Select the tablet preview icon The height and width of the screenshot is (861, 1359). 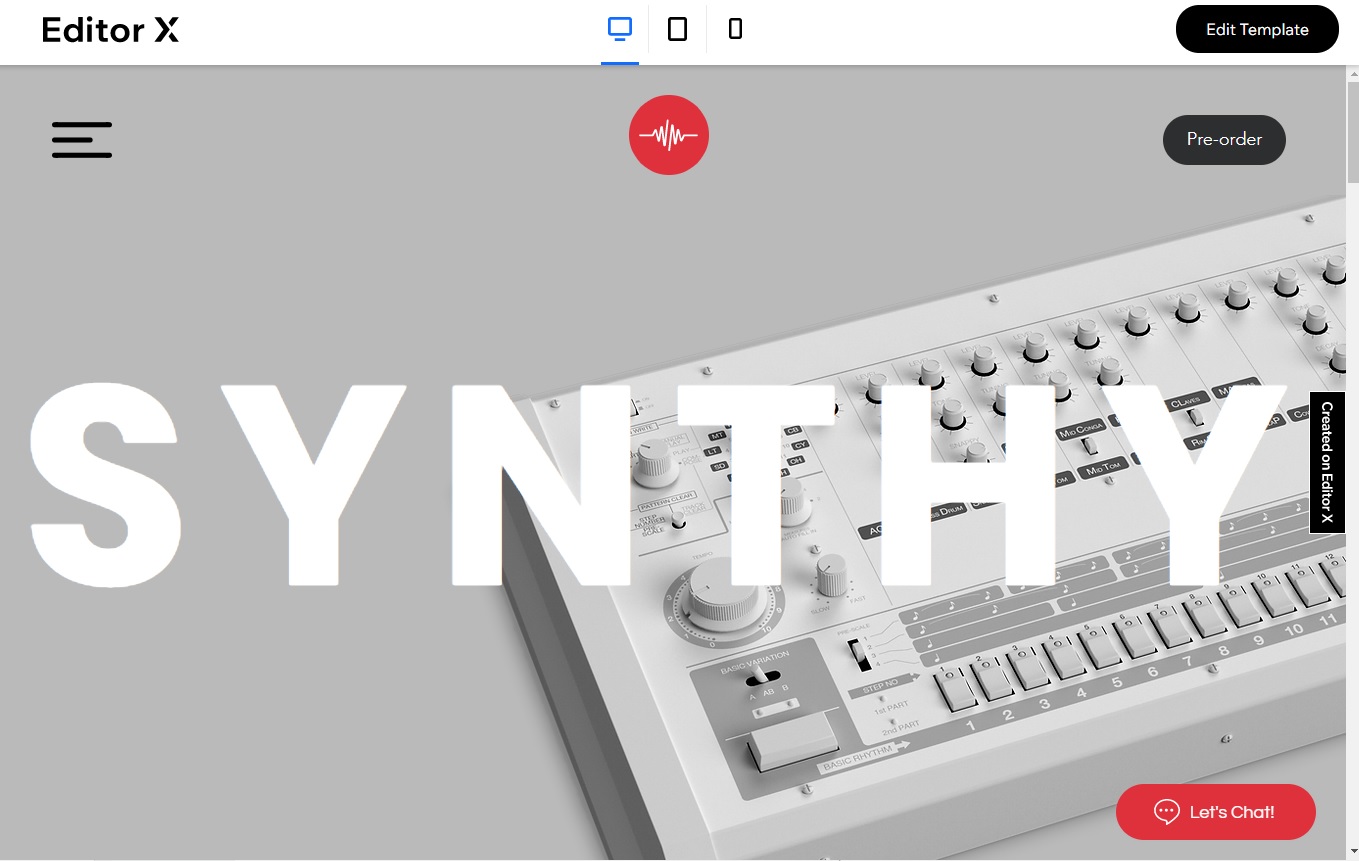[x=677, y=29]
